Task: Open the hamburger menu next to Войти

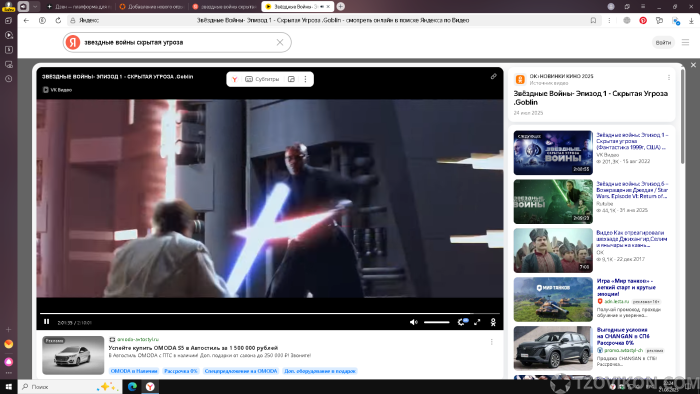Action: (685, 42)
